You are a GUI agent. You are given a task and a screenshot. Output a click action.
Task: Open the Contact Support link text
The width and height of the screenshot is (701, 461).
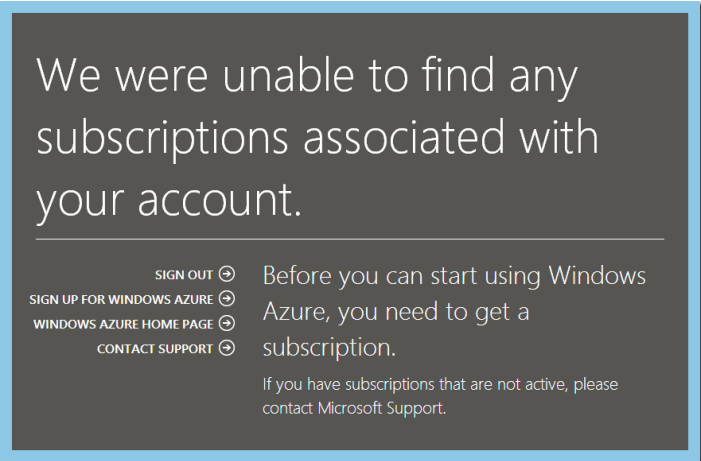154,349
